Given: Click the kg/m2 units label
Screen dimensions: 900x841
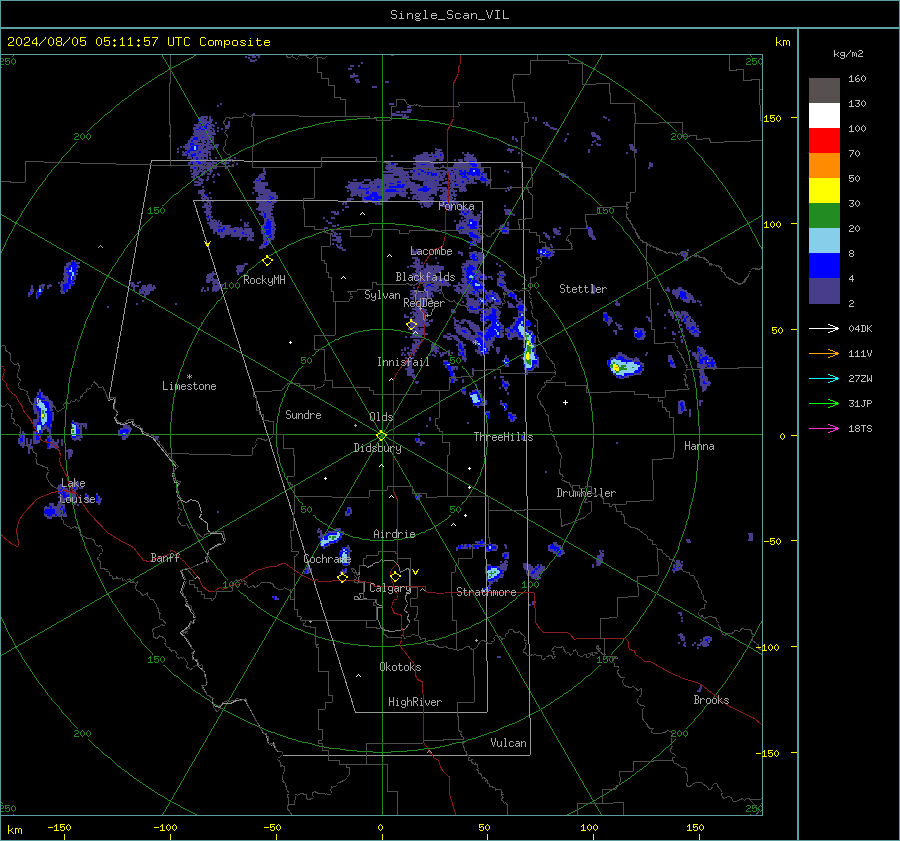Looking at the screenshot, I should point(848,54).
